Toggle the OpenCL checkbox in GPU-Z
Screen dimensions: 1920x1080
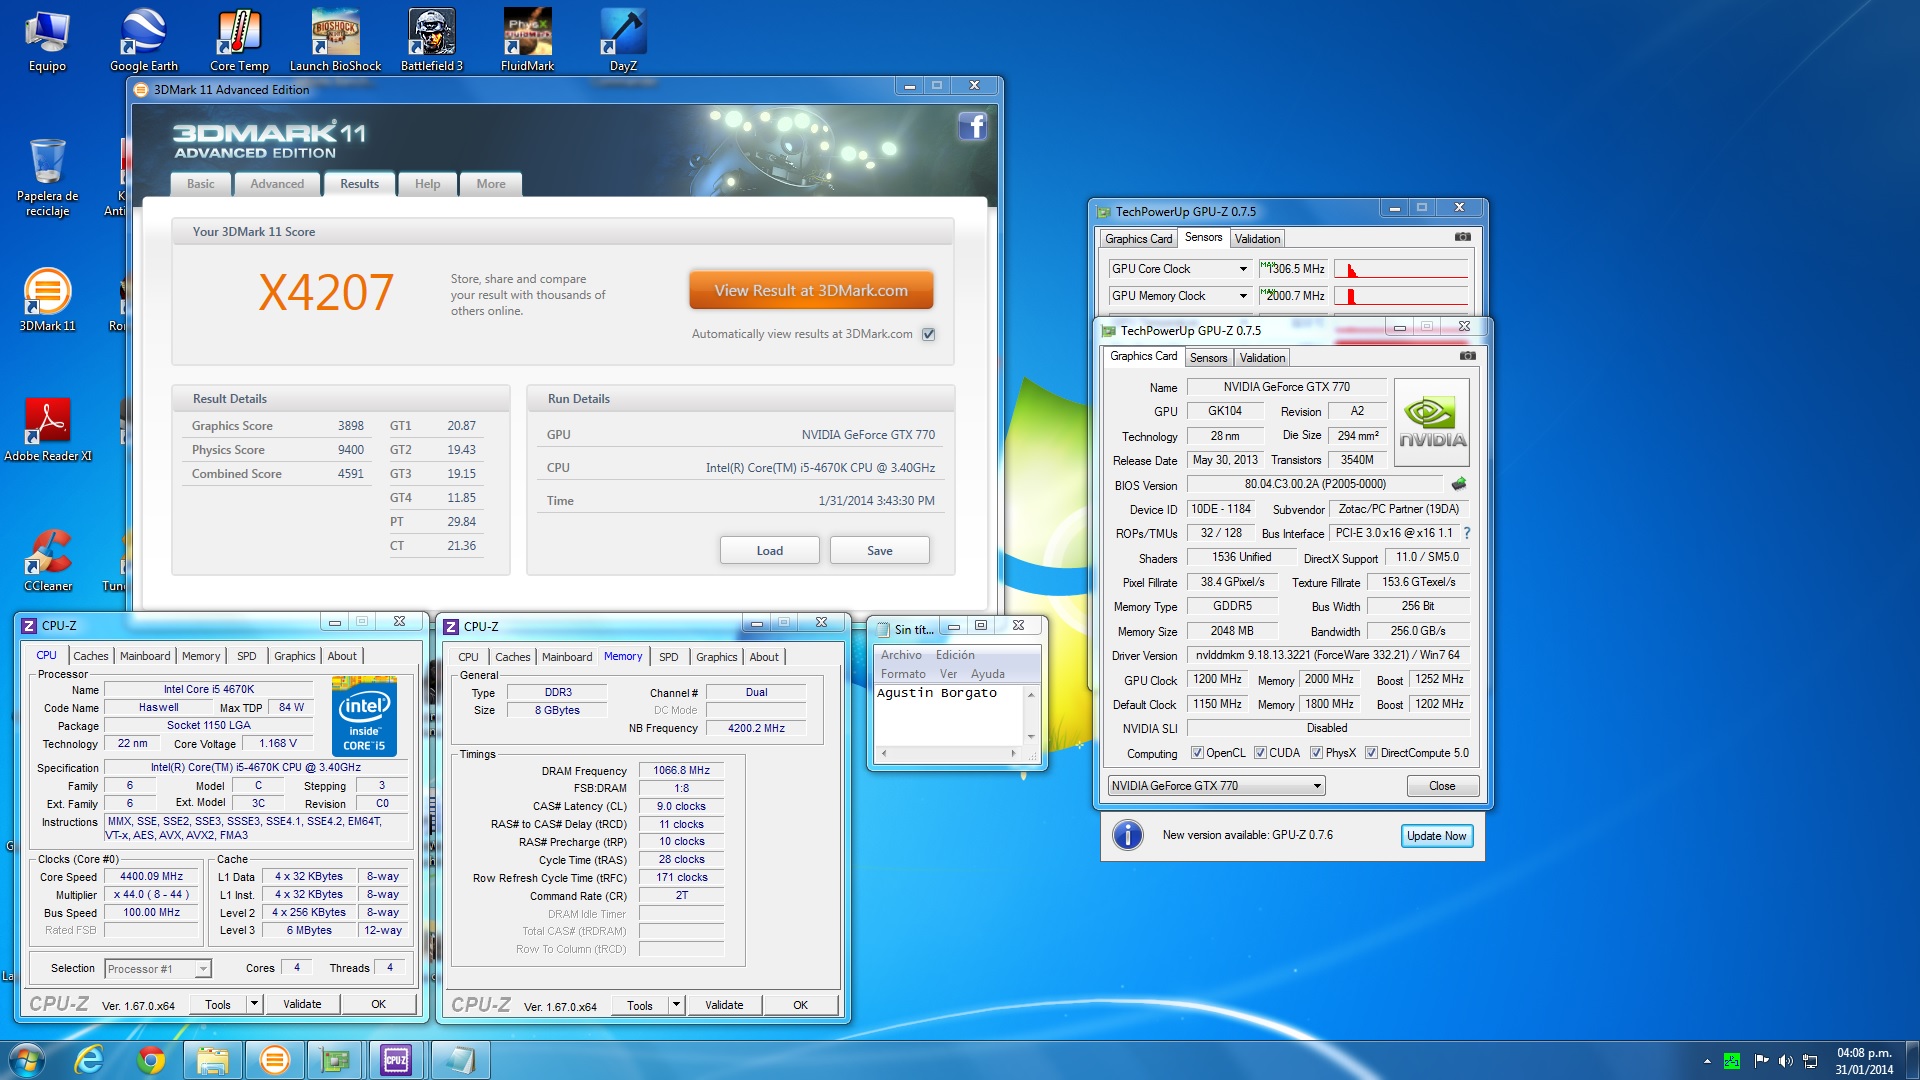(x=1197, y=753)
